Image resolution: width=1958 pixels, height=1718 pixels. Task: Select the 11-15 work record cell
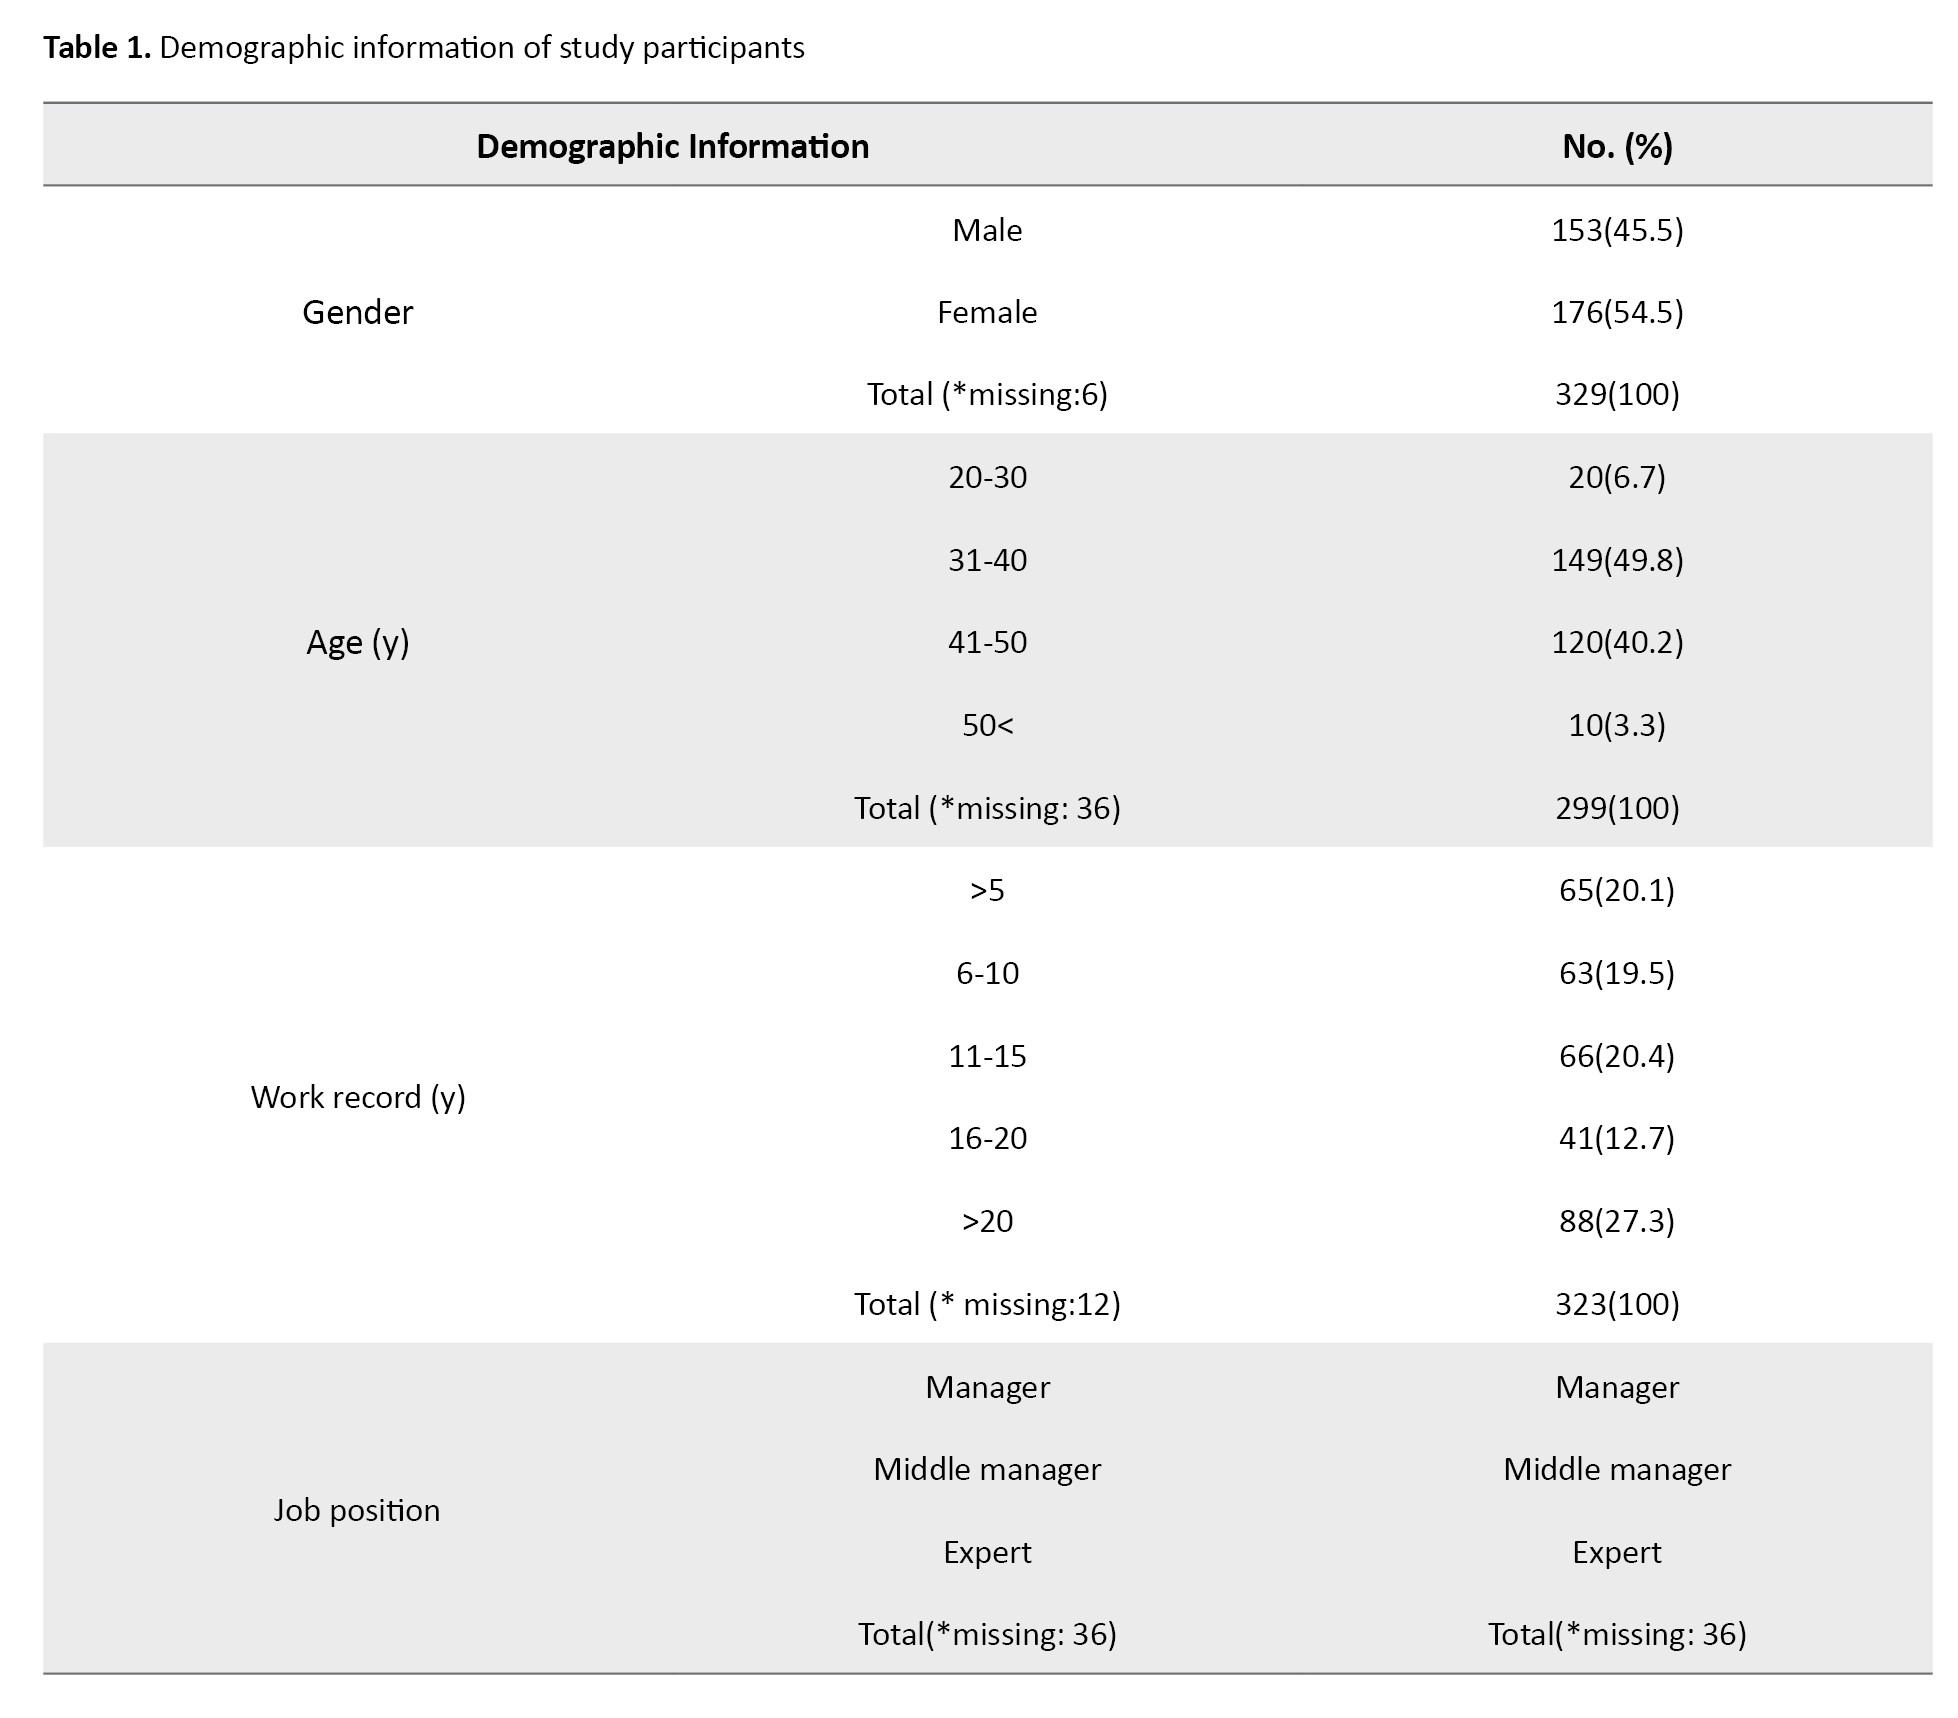click(987, 1056)
